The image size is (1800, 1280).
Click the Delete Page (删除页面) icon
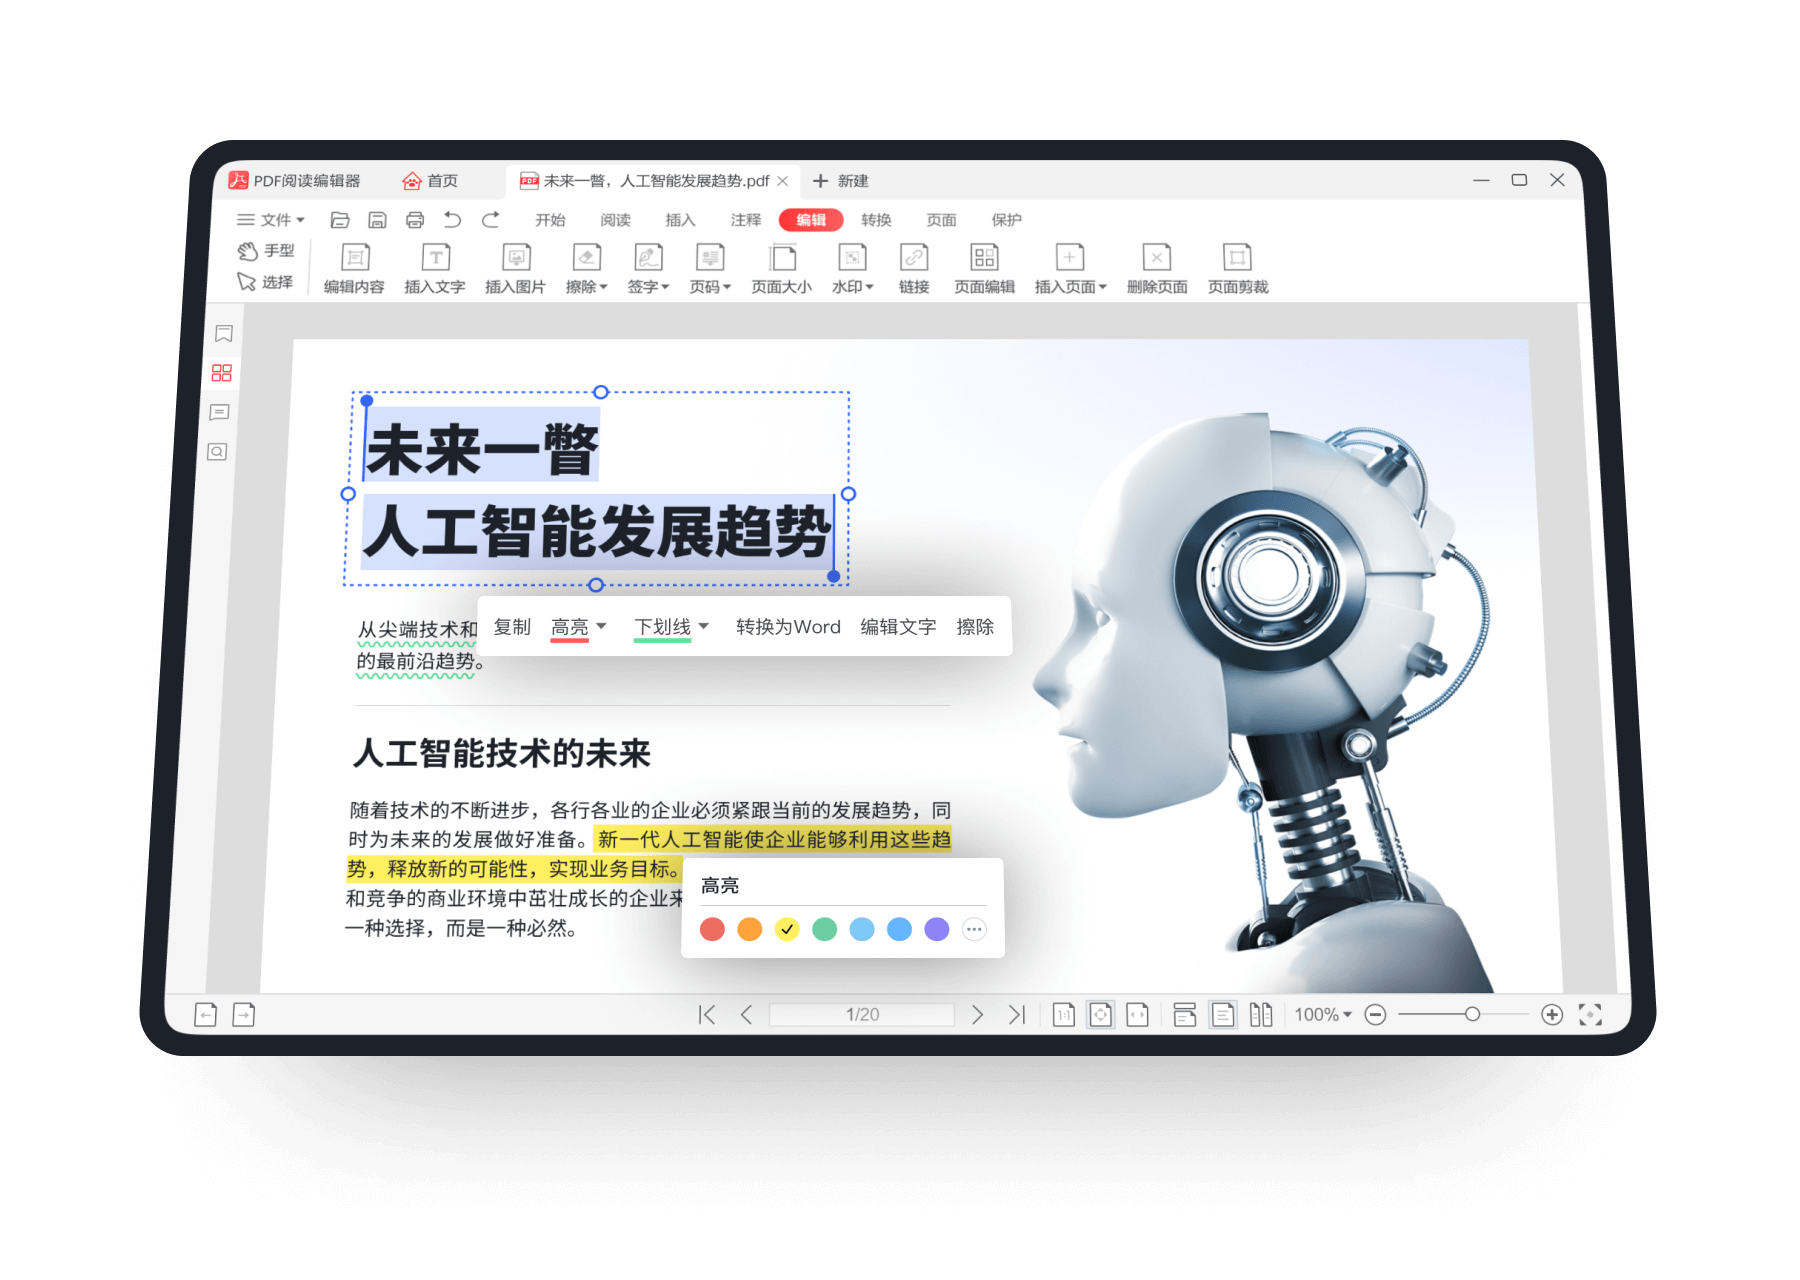pyautogui.click(x=1157, y=268)
